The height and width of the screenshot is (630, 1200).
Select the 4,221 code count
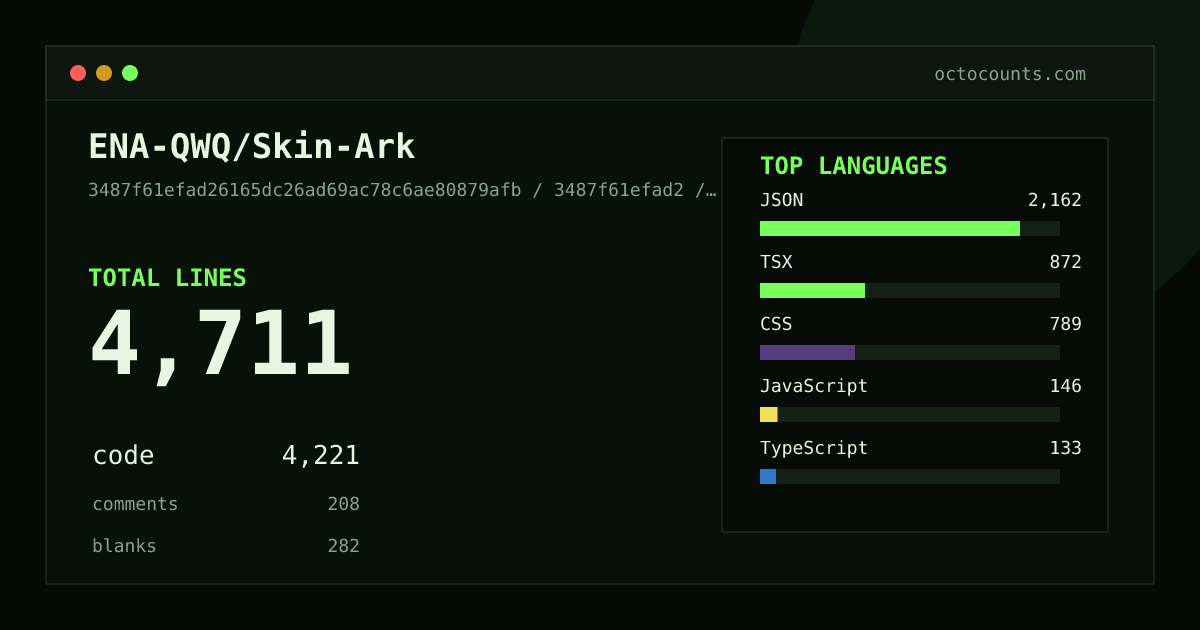[320, 456]
